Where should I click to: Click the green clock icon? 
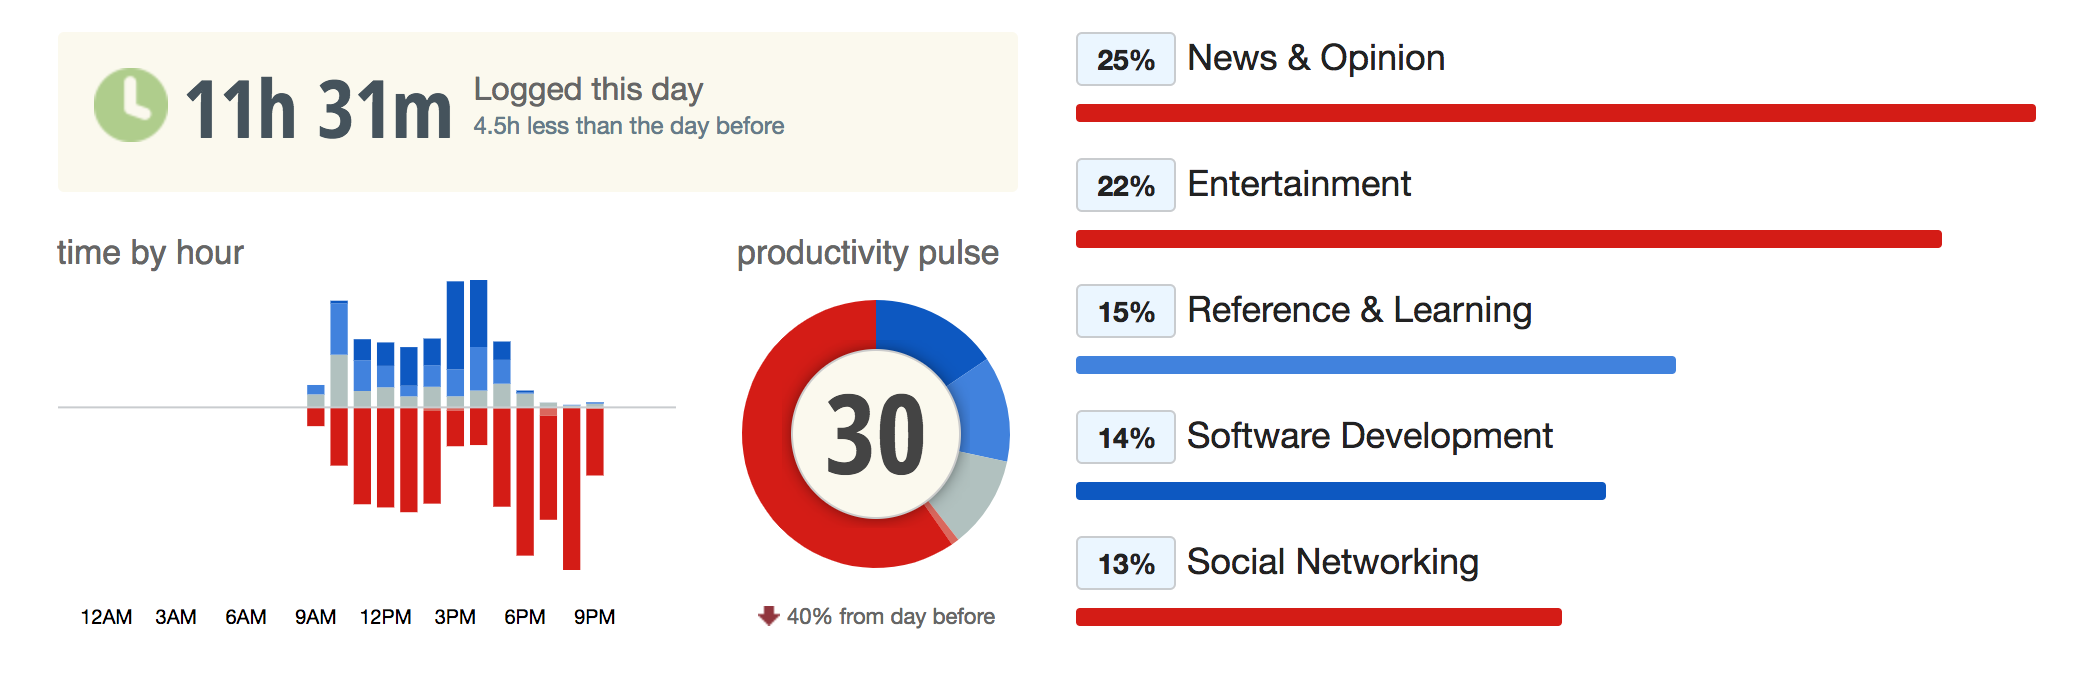pyautogui.click(x=131, y=105)
